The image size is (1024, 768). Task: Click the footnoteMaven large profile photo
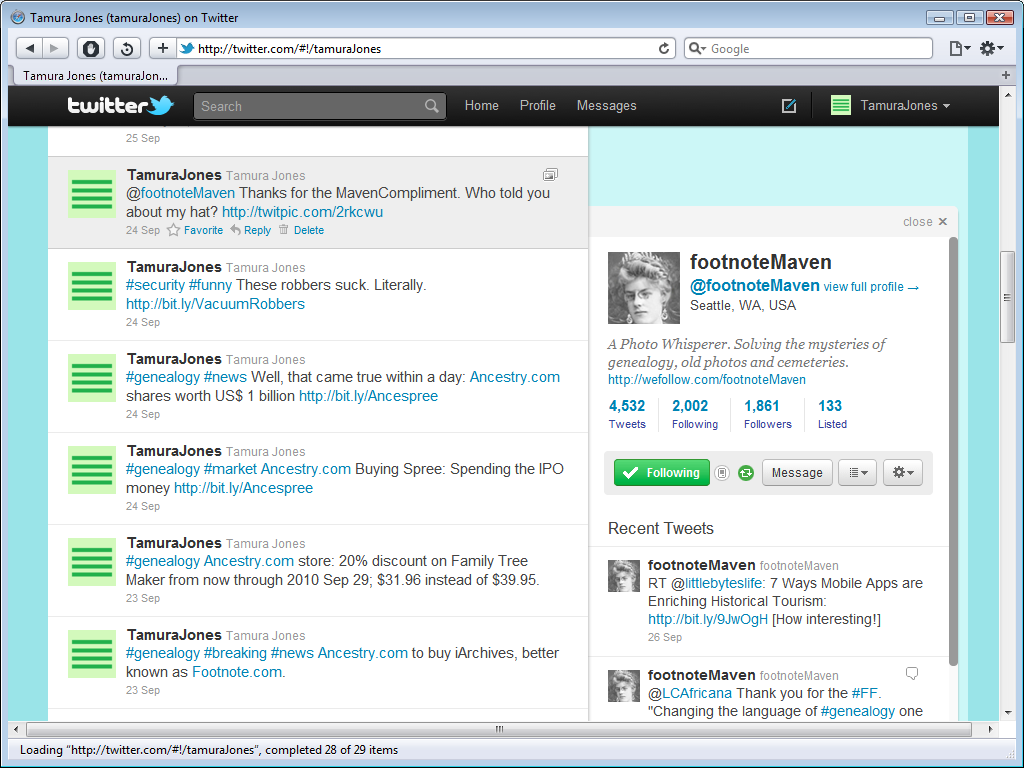[644, 288]
